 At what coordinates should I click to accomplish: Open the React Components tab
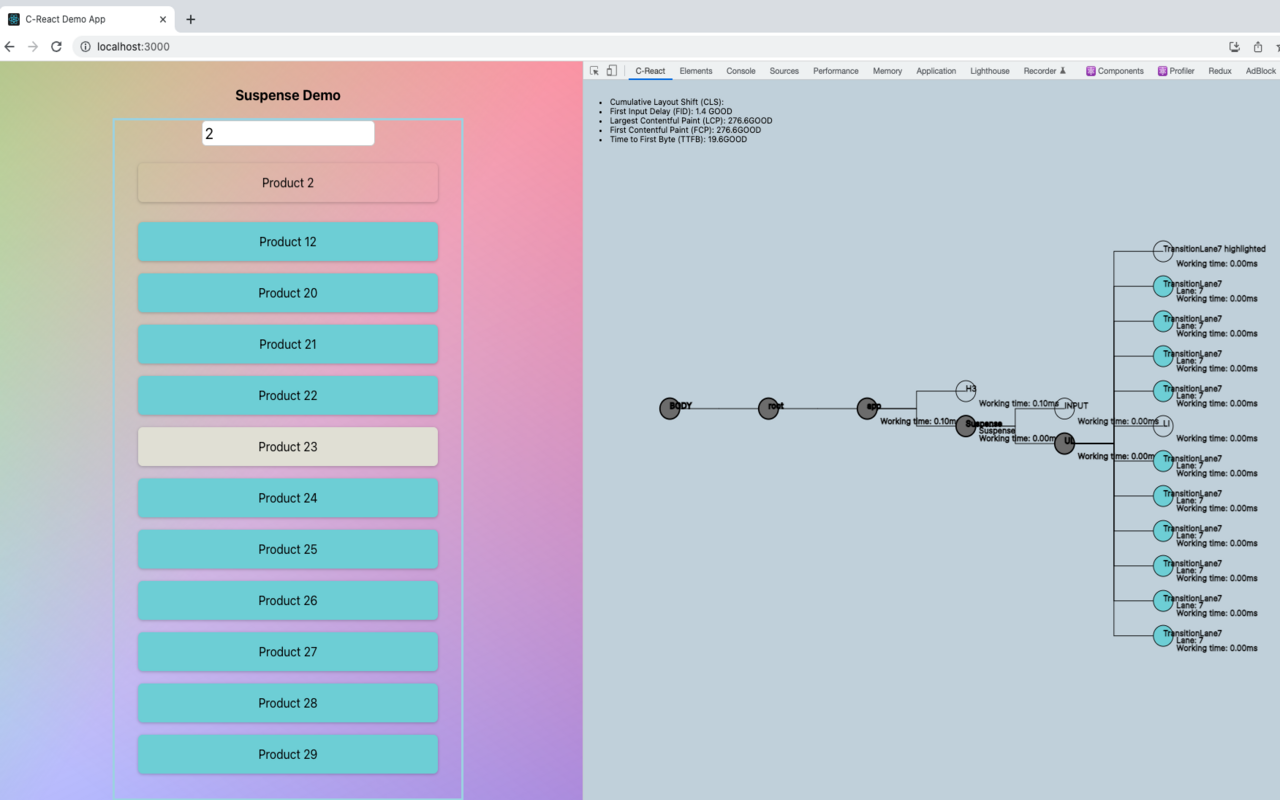coord(1115,71)
